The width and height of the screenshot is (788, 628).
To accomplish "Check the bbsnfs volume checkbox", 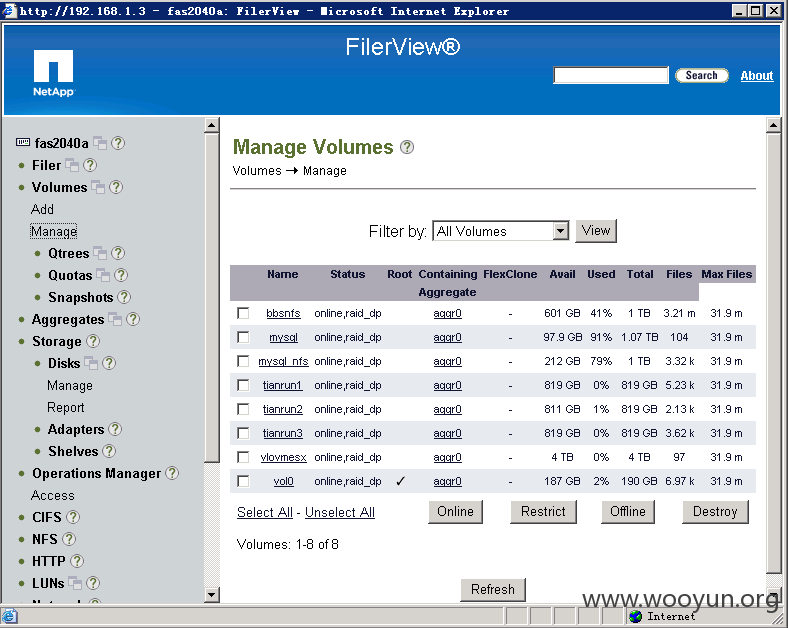I will 243,313.
